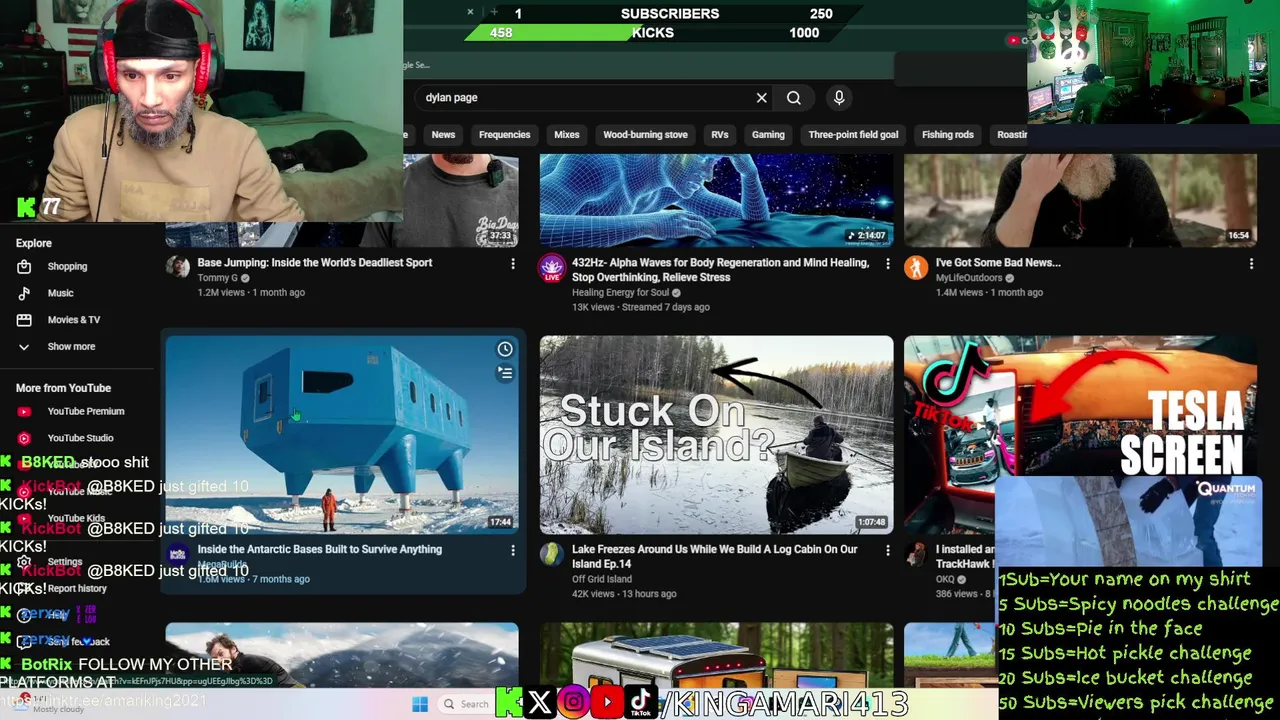Viewport: 1280px width, 720px height.
Task: Play the blue wireframe 432Hz thumbnail
Action: click(716, 200)
